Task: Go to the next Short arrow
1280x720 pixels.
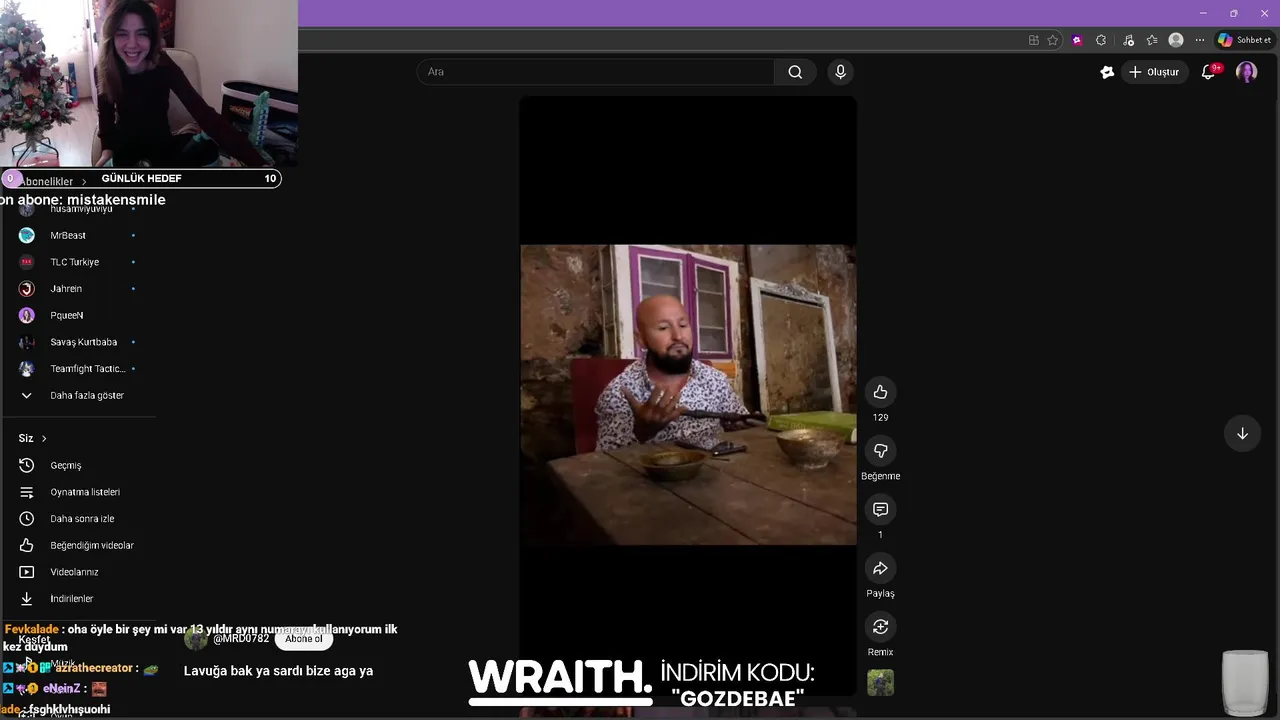Action: 1242,434
